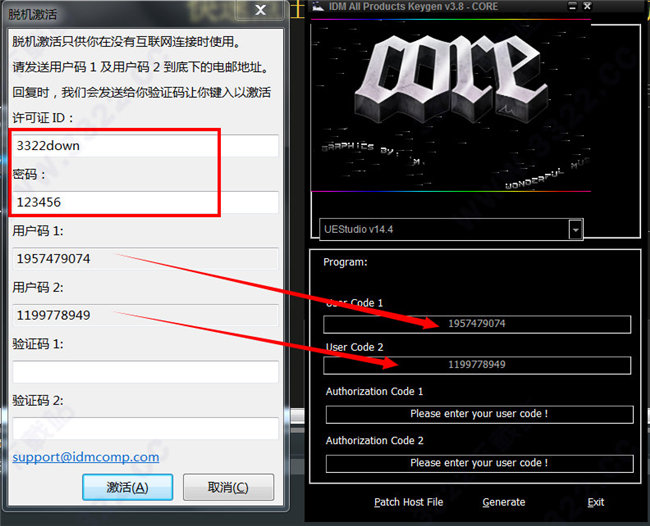Click the 许可证 ID: label

[43, 118]
